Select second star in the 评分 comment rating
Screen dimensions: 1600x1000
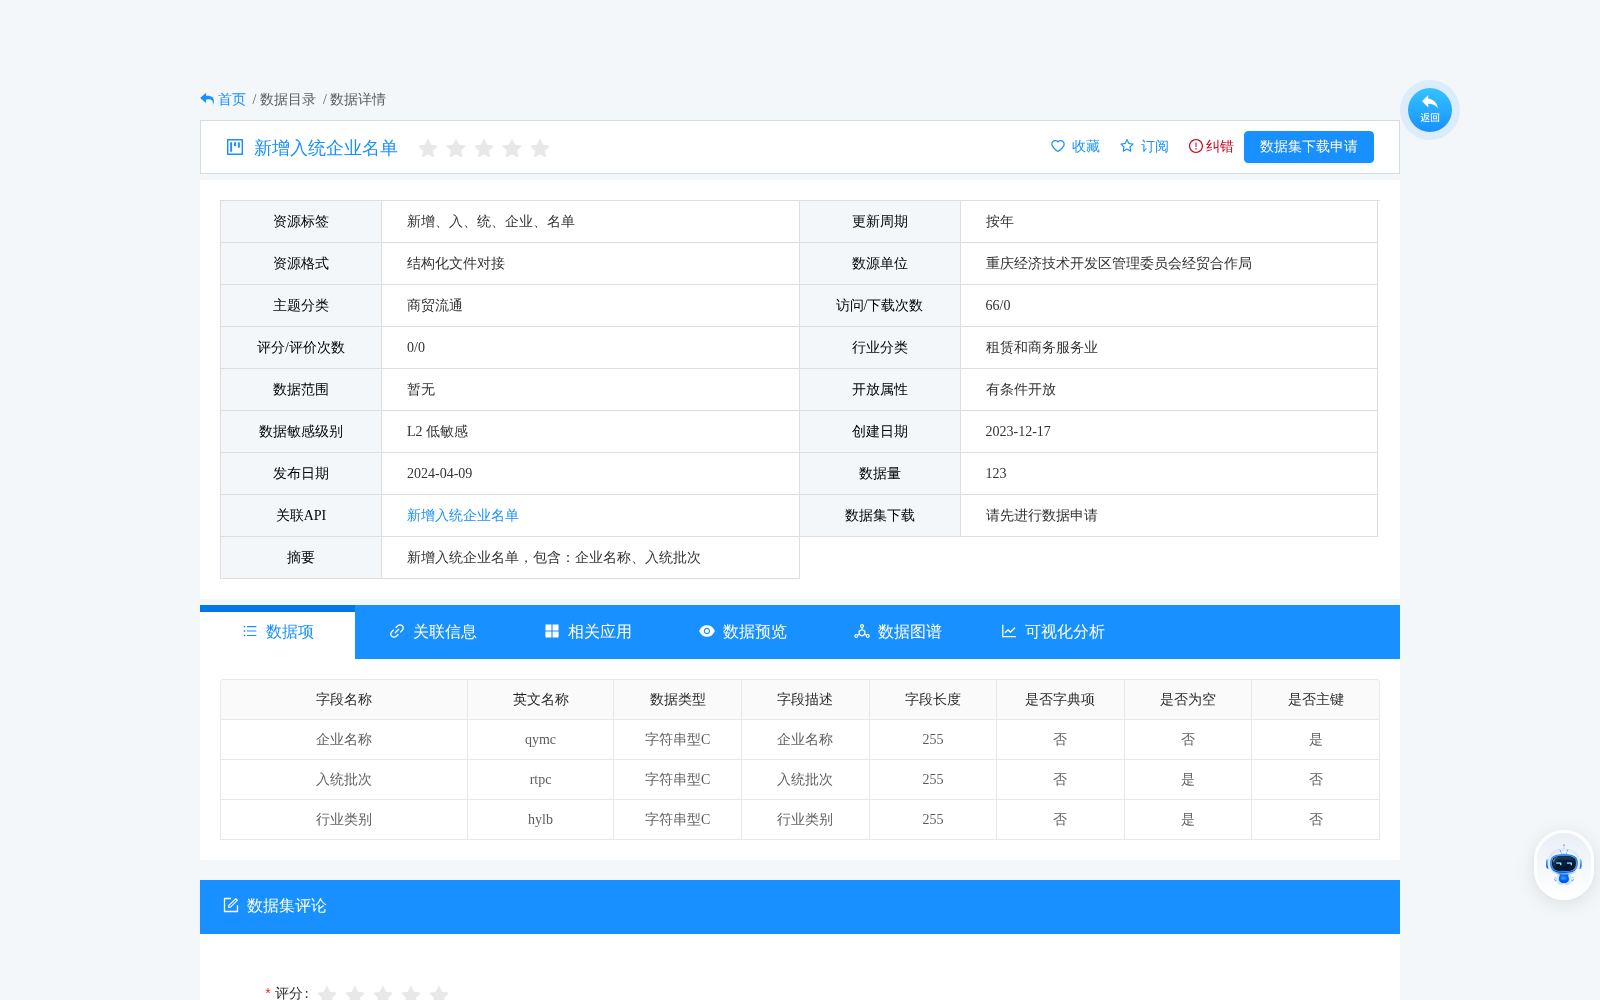pos(355,993)
